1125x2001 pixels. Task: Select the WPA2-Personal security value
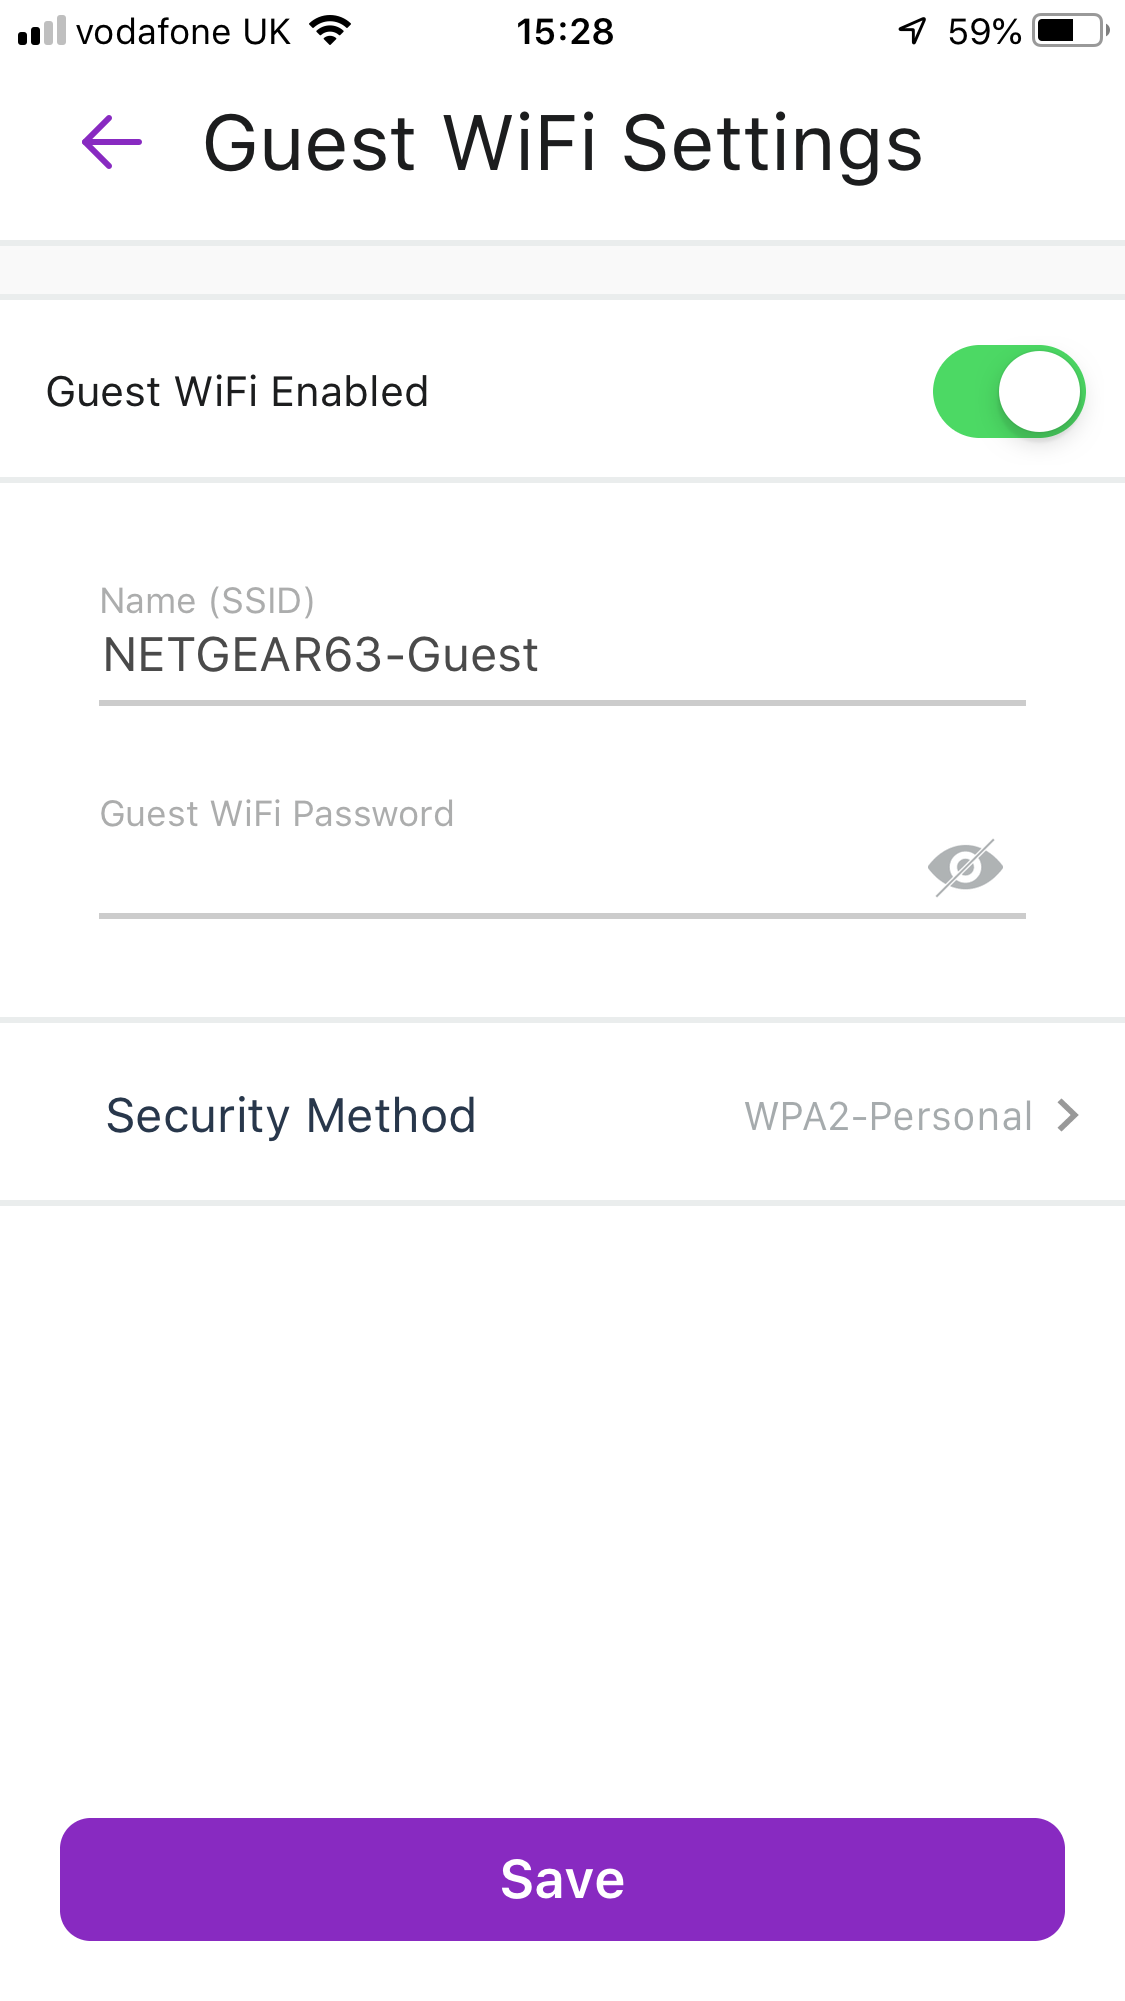pyautogui.click(x=888, y=1116)
